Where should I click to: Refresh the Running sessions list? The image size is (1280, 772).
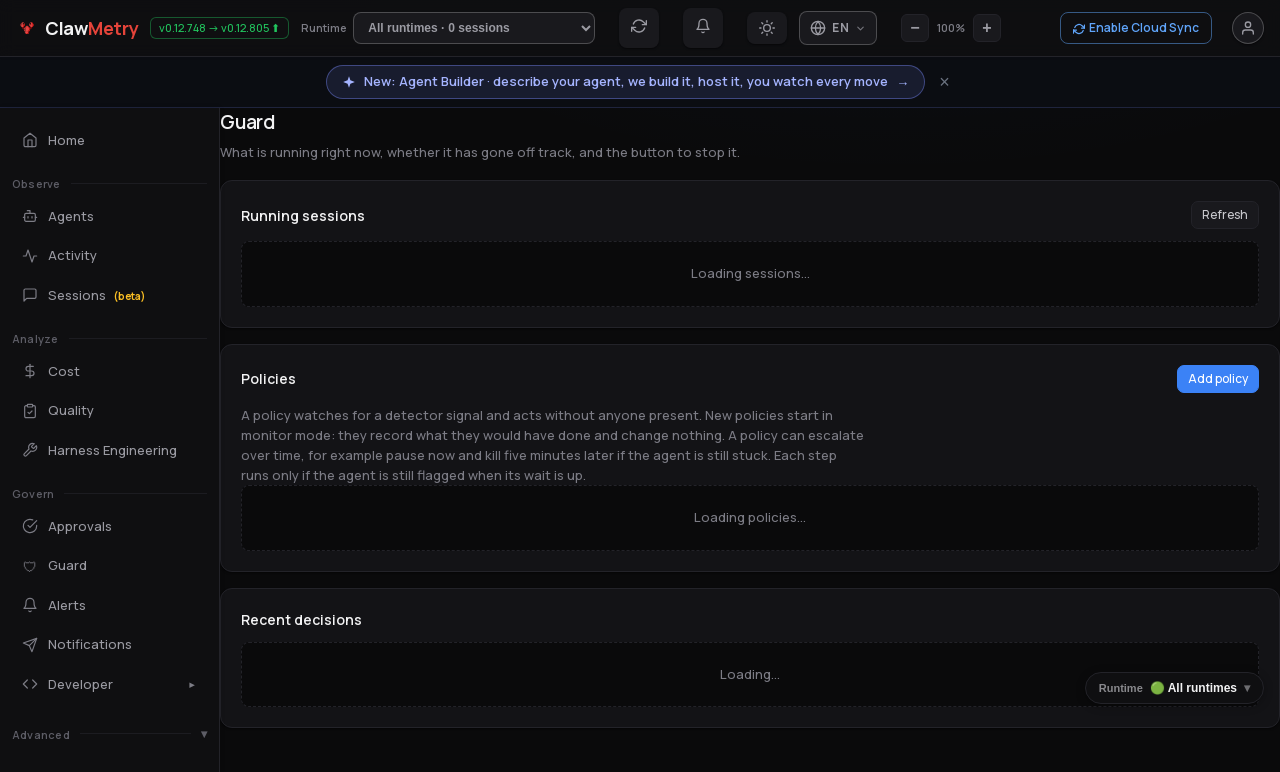coord(1225,215)
